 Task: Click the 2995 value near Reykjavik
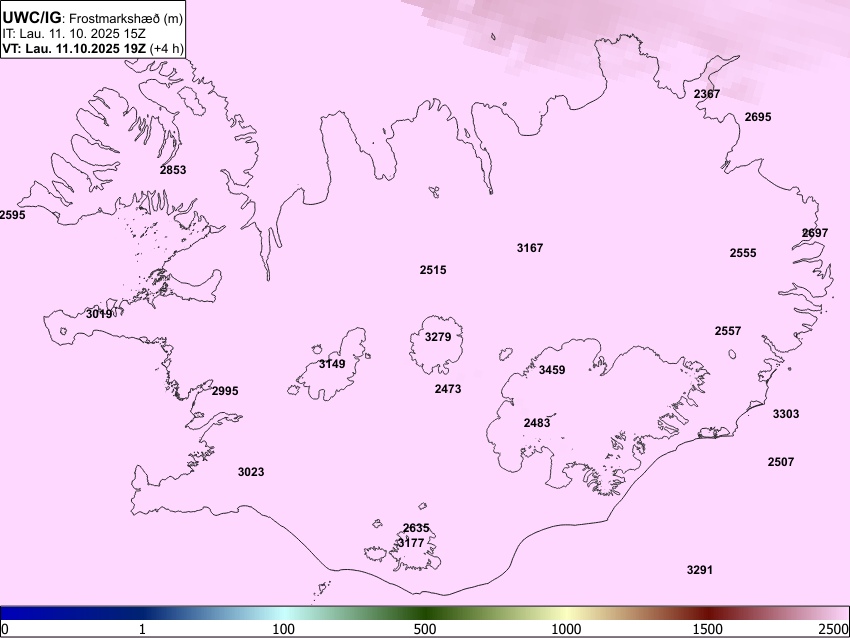pos(225,391)
